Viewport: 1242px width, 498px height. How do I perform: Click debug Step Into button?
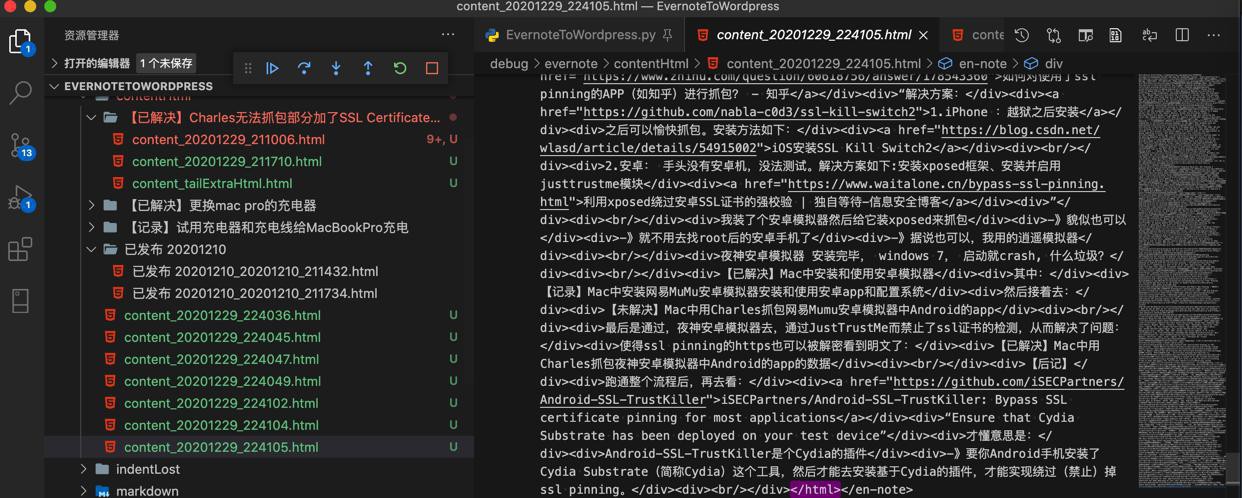[x=336, y=68]
